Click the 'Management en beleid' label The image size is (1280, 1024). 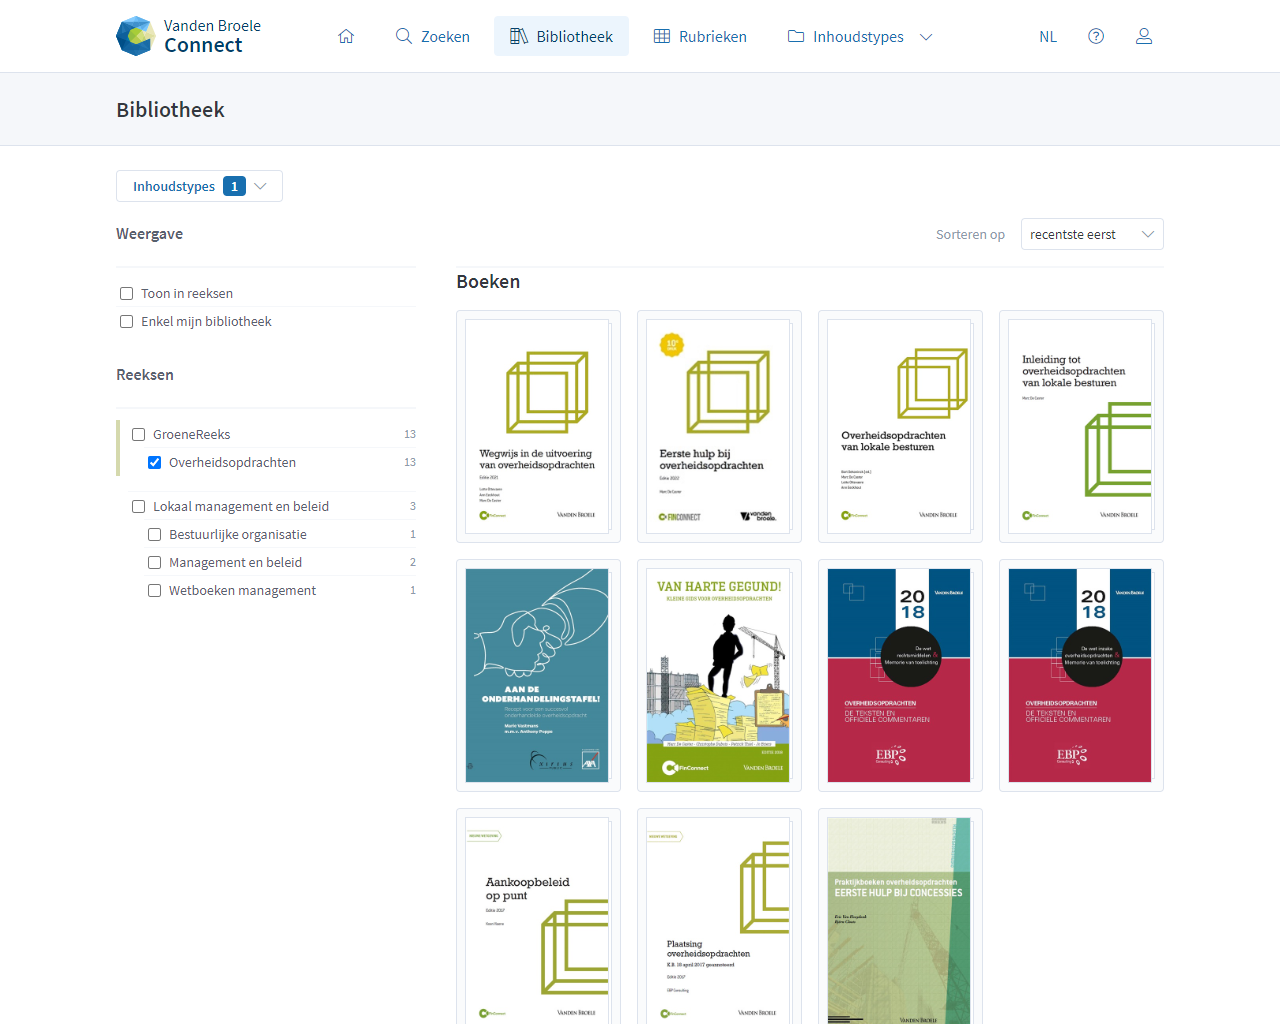[x=235, y=562]
